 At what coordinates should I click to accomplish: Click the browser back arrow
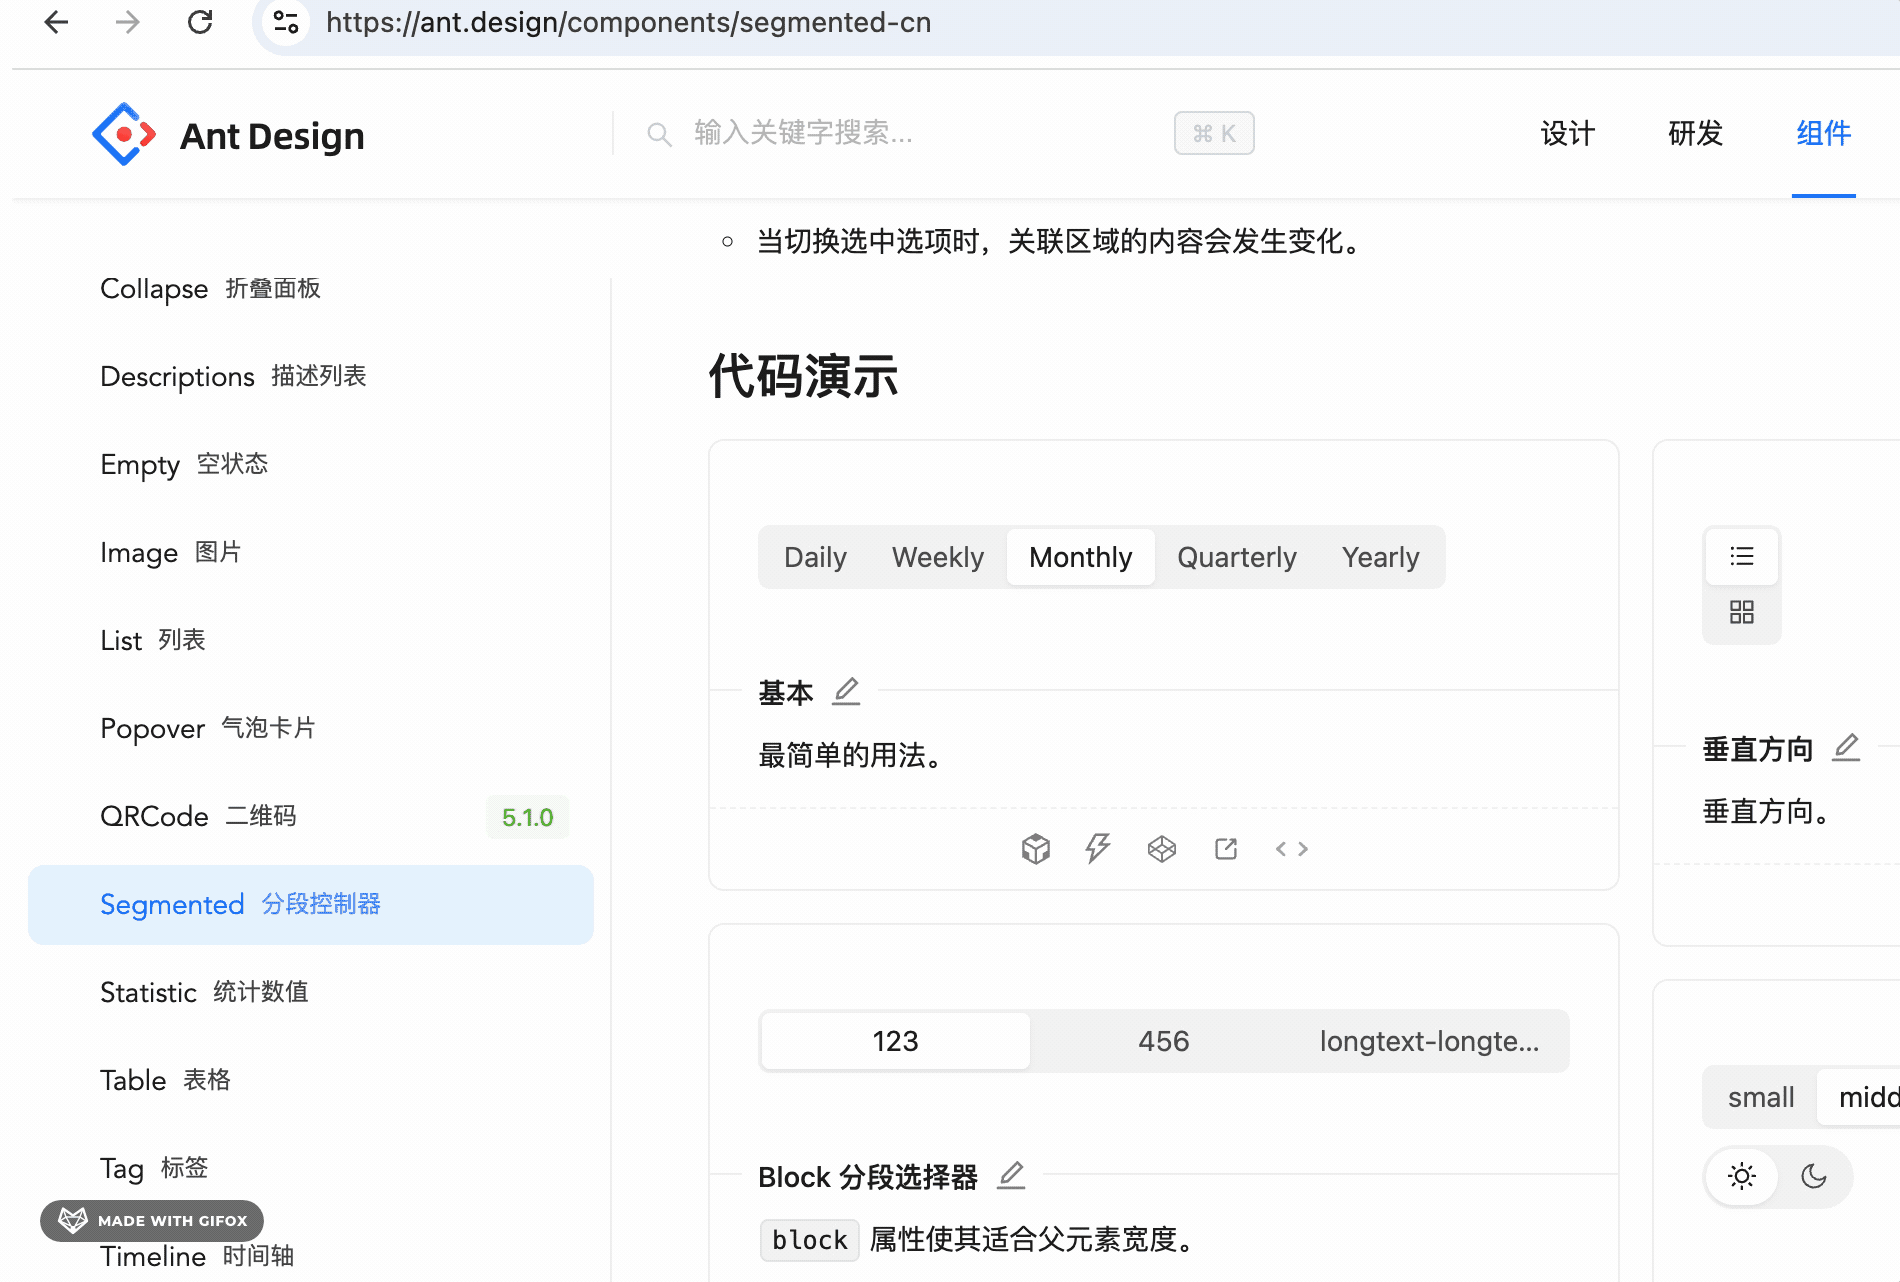57,22
